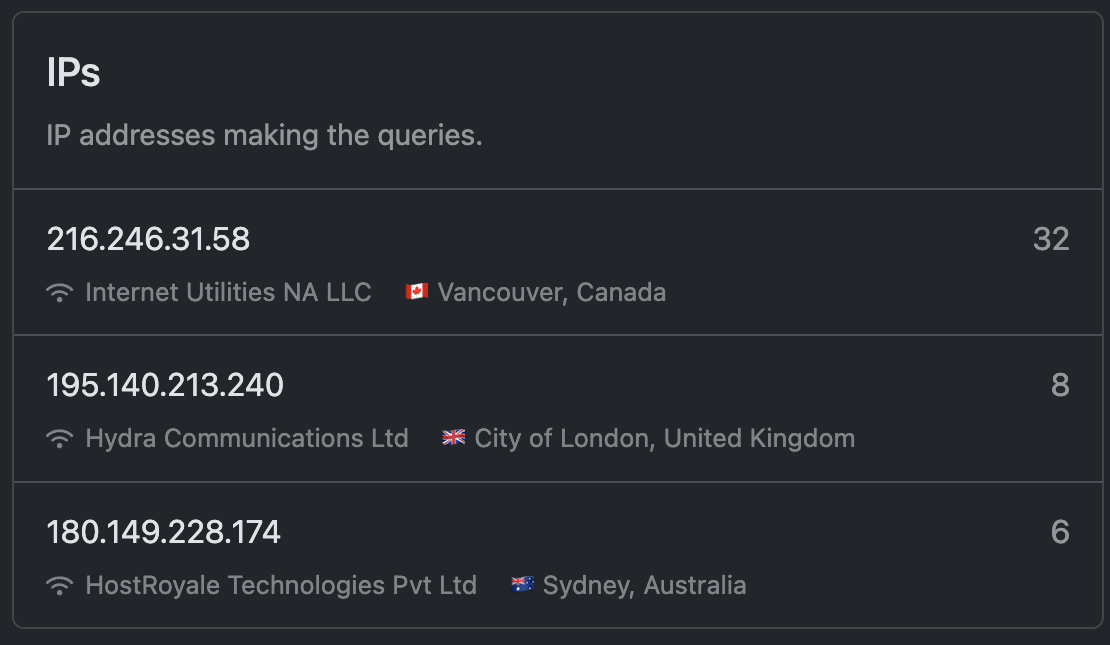Click the IPs section heading

(x=73, y=73)
